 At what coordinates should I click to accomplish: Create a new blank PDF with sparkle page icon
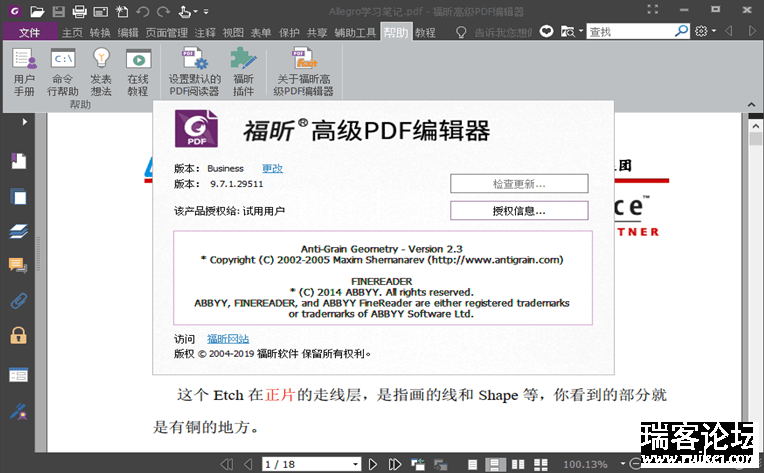coord(122,11)
